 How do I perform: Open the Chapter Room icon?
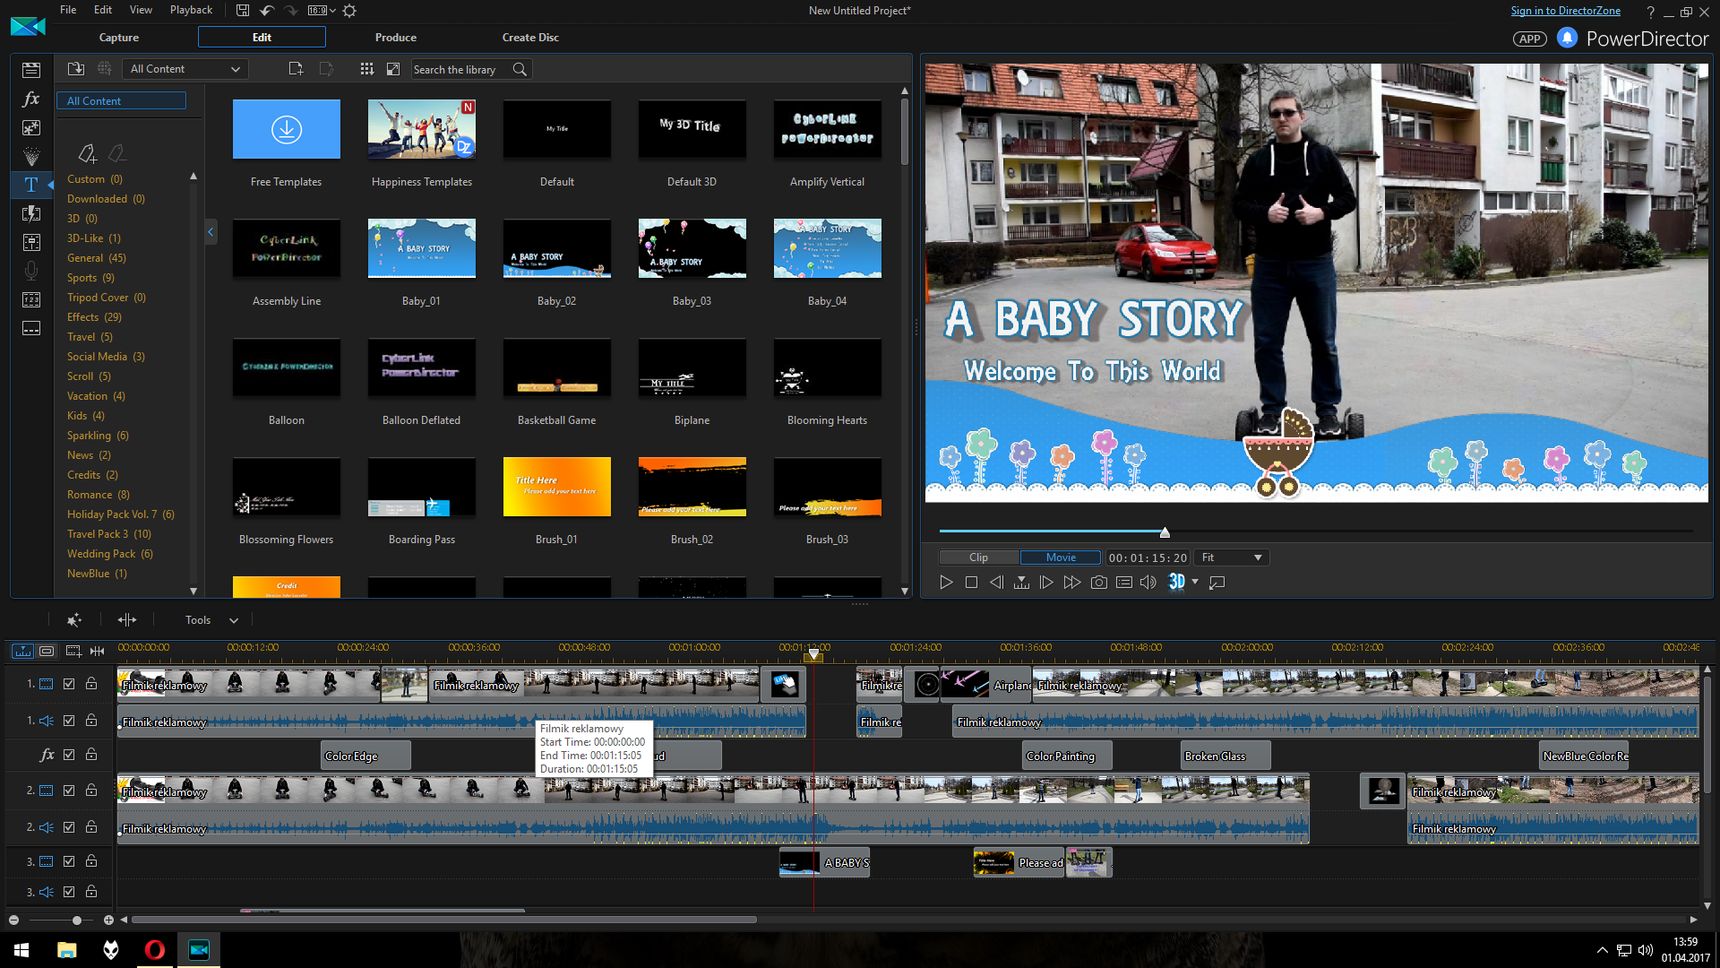31,300
